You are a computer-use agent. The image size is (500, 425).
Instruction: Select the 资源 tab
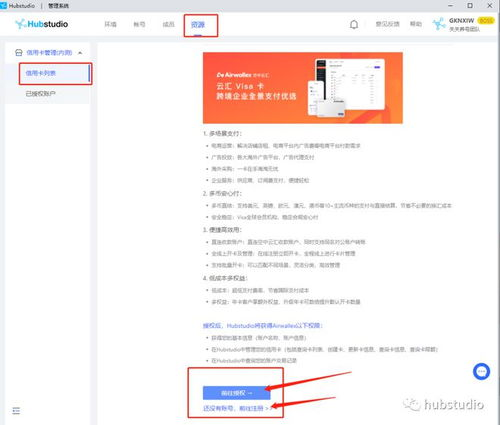[x=198, y=25]
